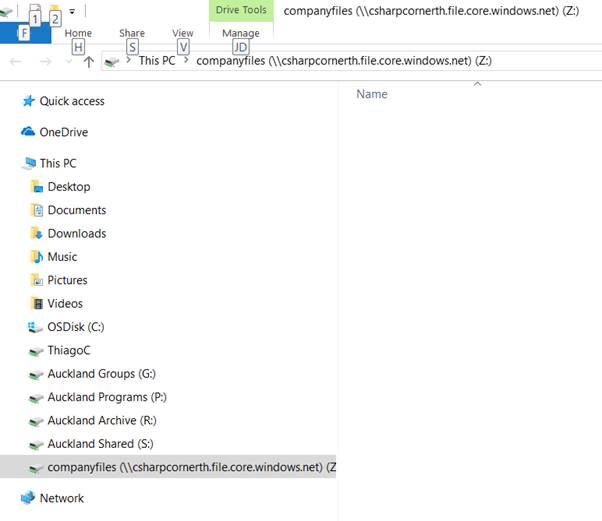This screenshot has width=602, height=521.
Task: Open Videos in the sidebar
Action: point(65,304)
